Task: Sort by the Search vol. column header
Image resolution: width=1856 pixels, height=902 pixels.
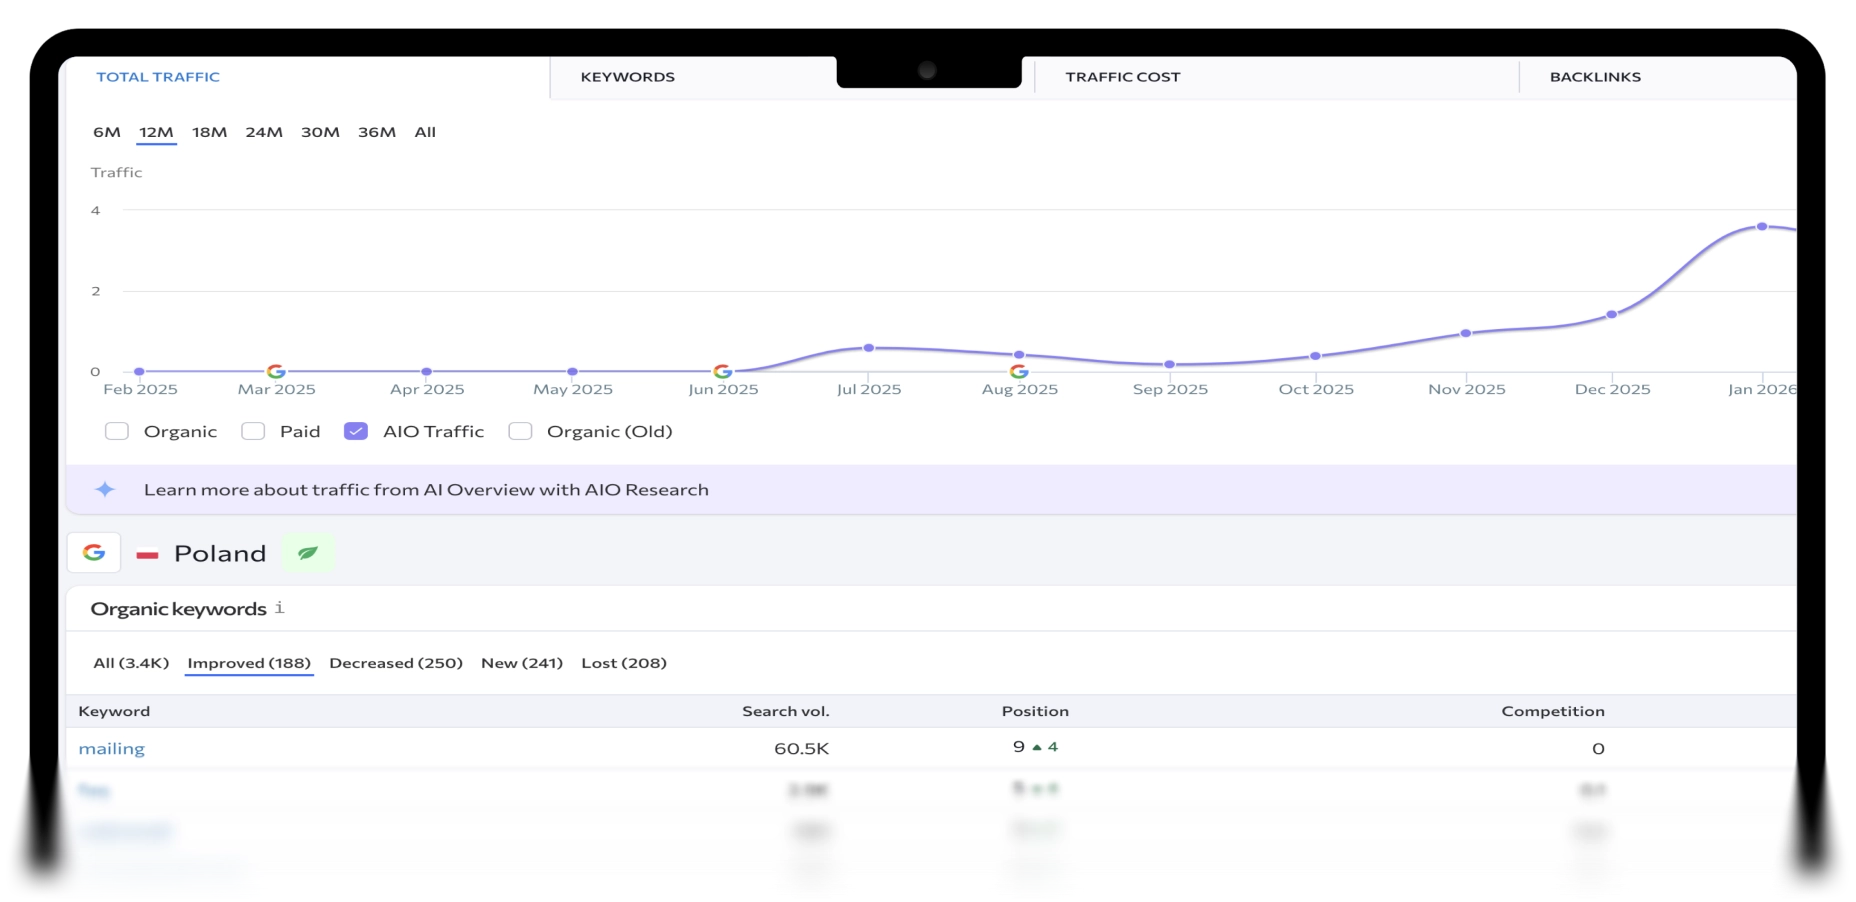Action: click(x=785, y=711)
